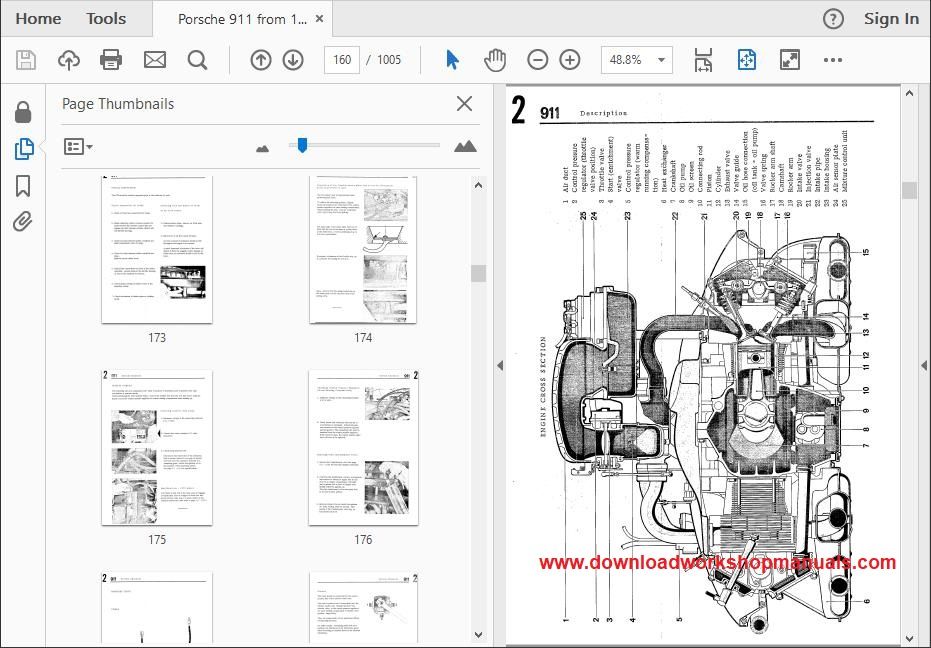Expand right tools pane arrow

click(x=924, y=366)
